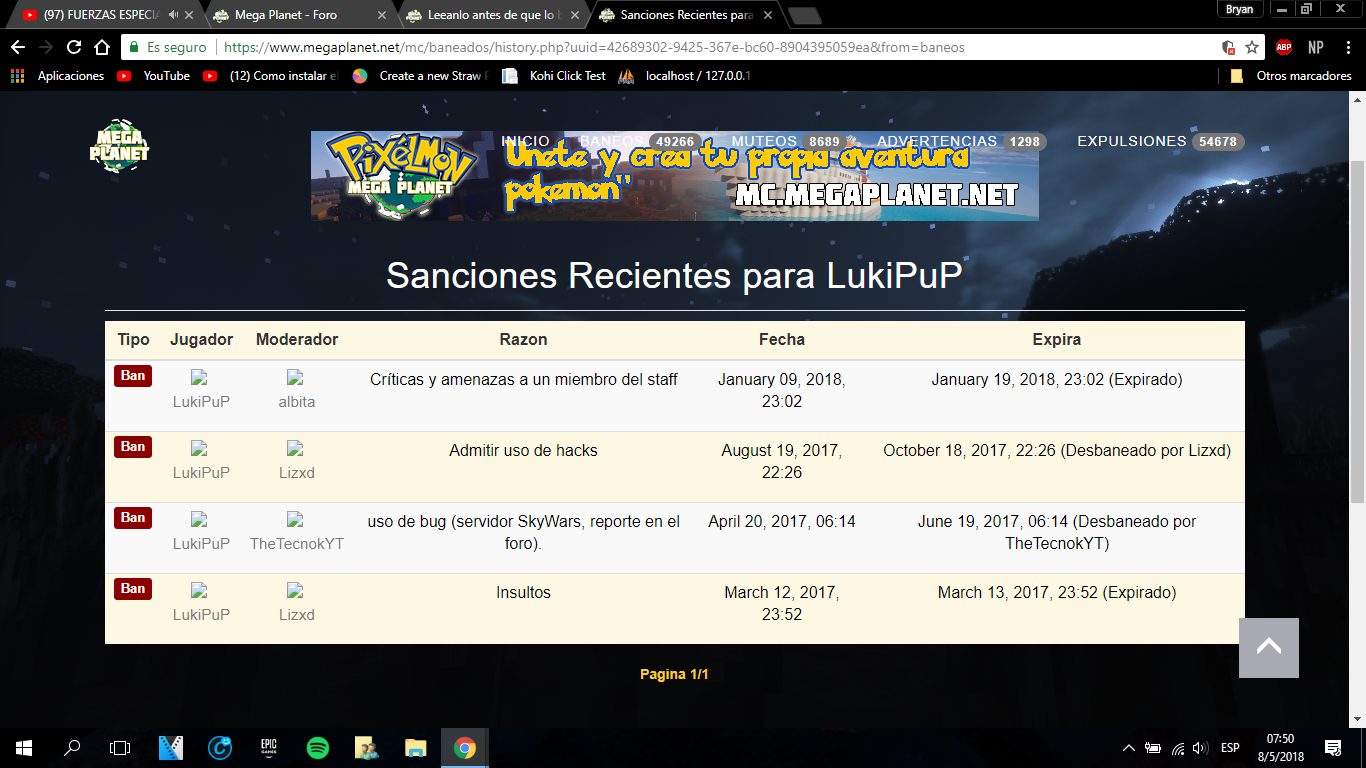Image resolution: width=1366 pixels, height=768 pixels.
Task: Go to ADVERTENCIAS in the navigation
Action: tap(937, 142)
